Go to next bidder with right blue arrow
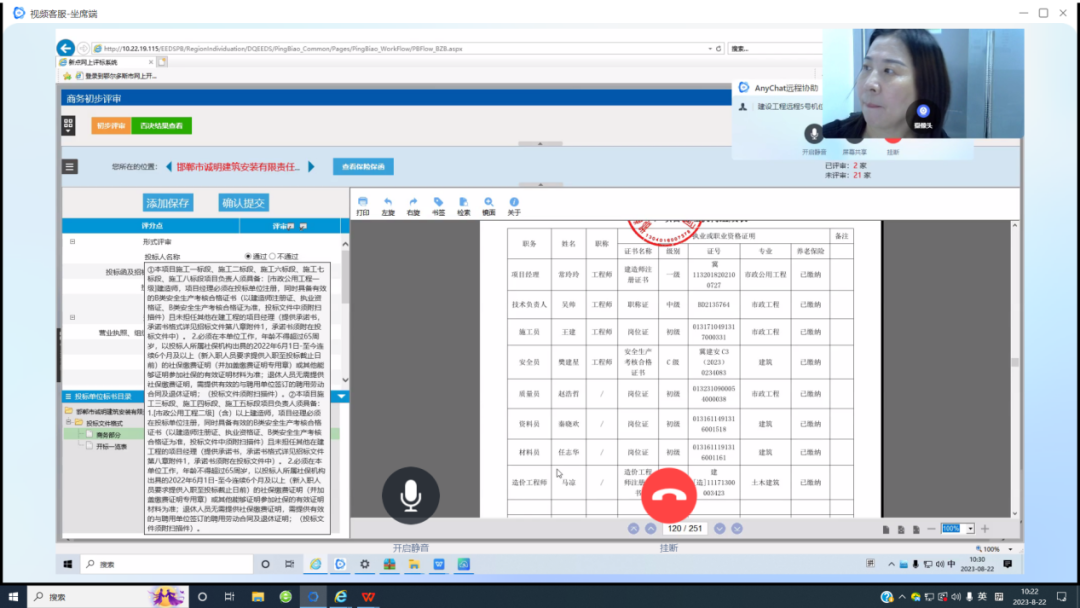Viewport: 1080px width, 608px height. 311,167
